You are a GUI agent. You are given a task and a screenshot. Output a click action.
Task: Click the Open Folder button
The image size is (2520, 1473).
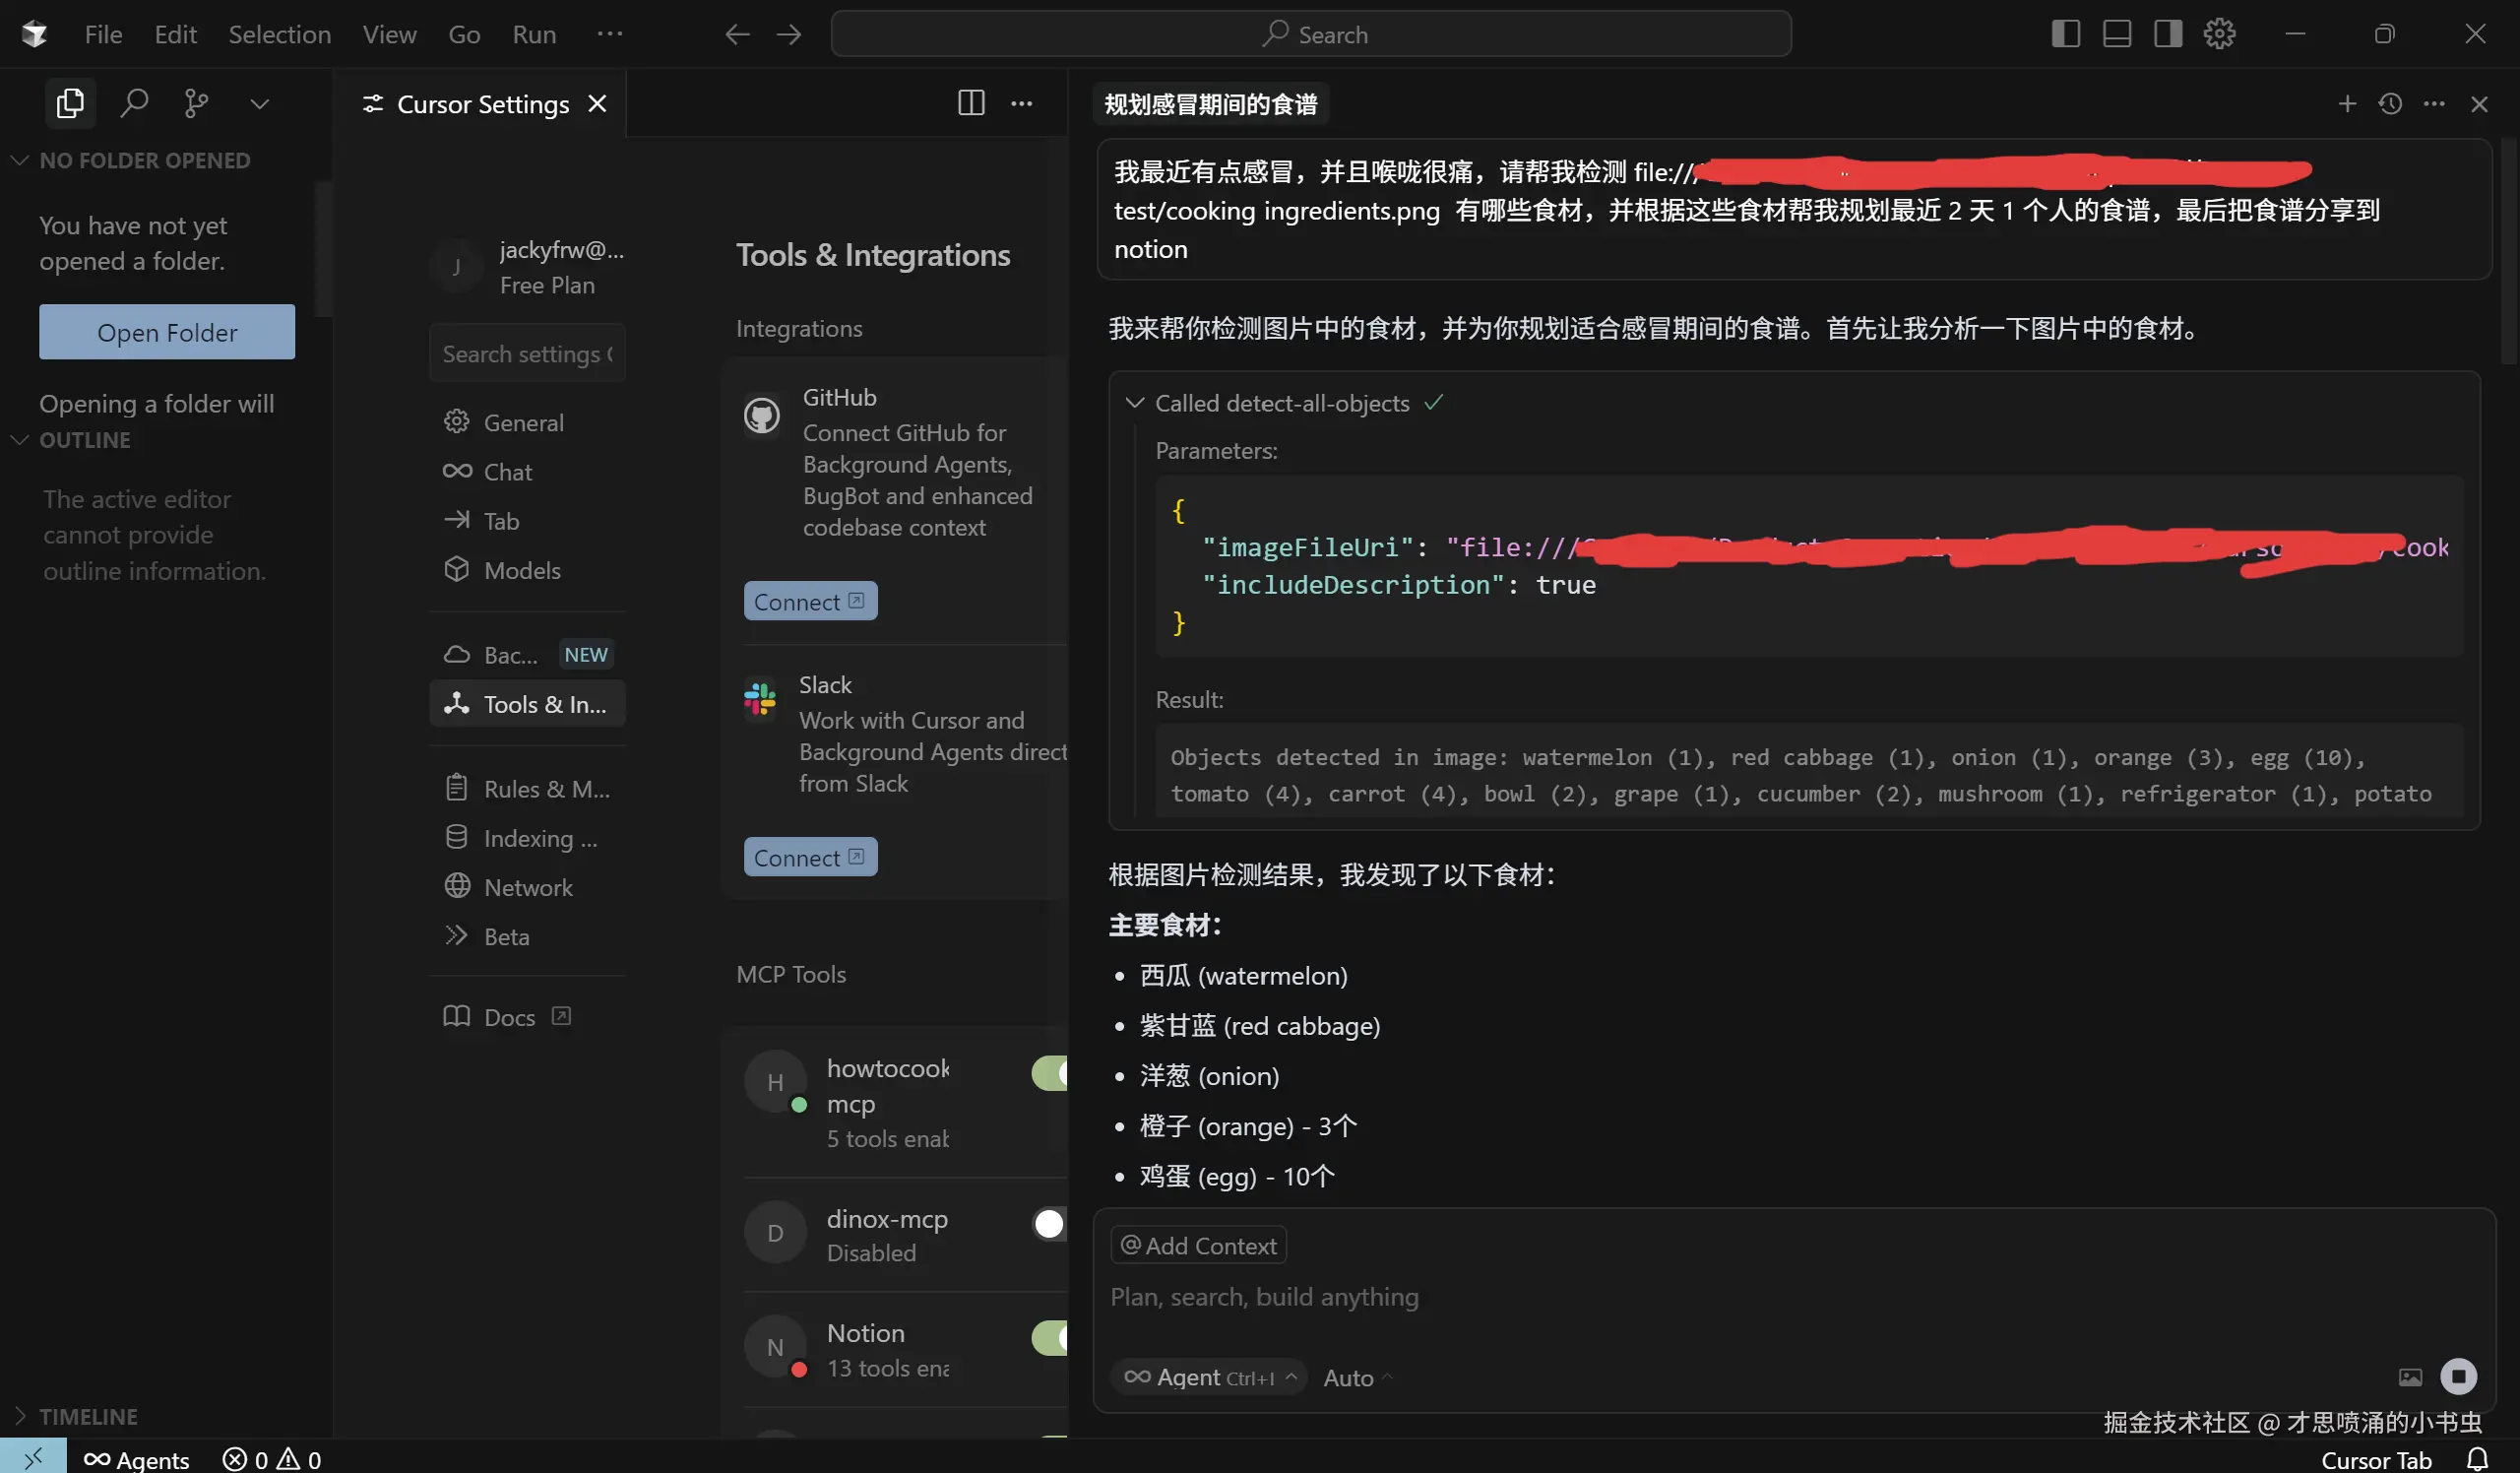pos(167,332)
